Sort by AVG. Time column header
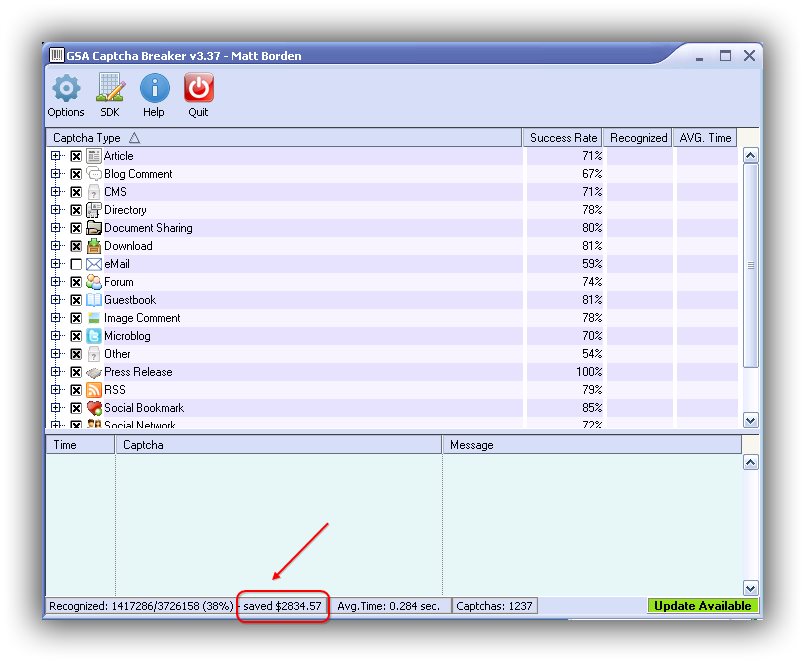805x662 pixels. pos(705,138)
